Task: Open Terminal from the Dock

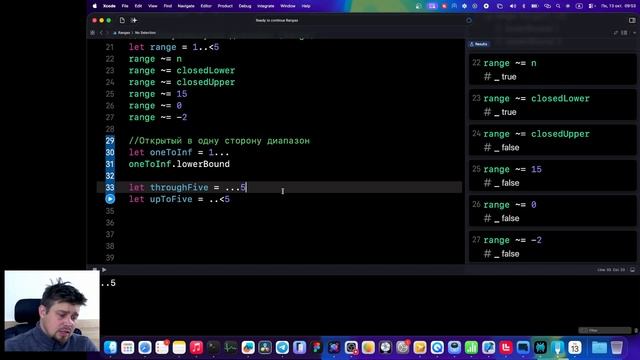Action: tap(213, 347)
